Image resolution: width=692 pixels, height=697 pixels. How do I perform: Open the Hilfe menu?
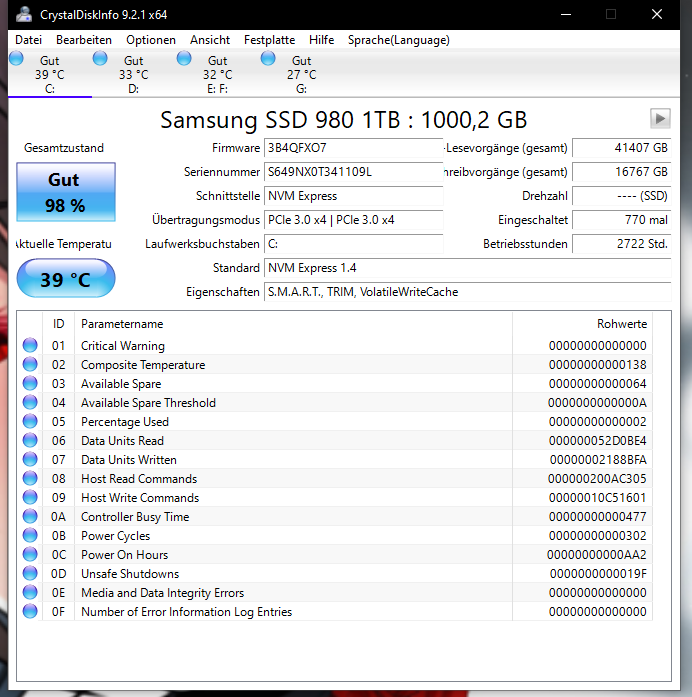tap(321, 40)
